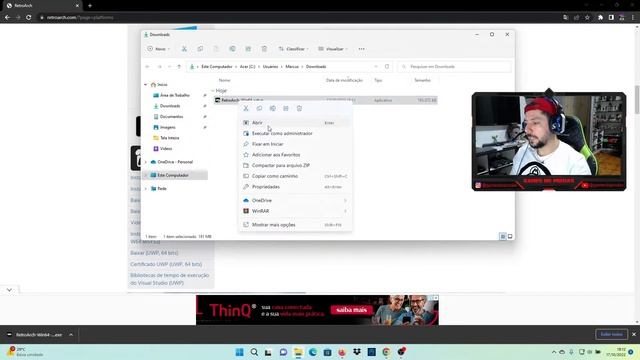Viewport: 640px width, 360px height.
Task: Click the Share icon in Explorer toolbar
Action: click(248, 49)
